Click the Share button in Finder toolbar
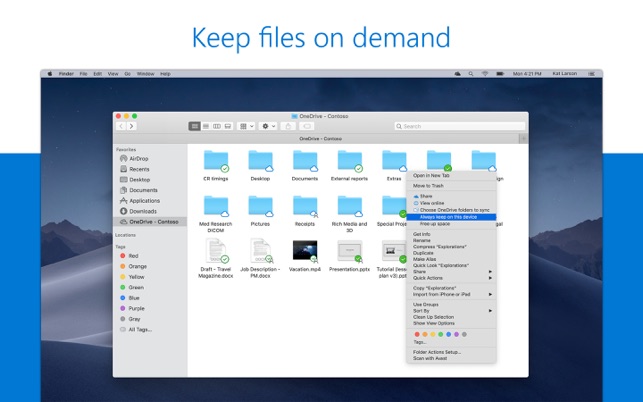The height and width of the screenshot is (402, 643). click(x=288, y=126)
